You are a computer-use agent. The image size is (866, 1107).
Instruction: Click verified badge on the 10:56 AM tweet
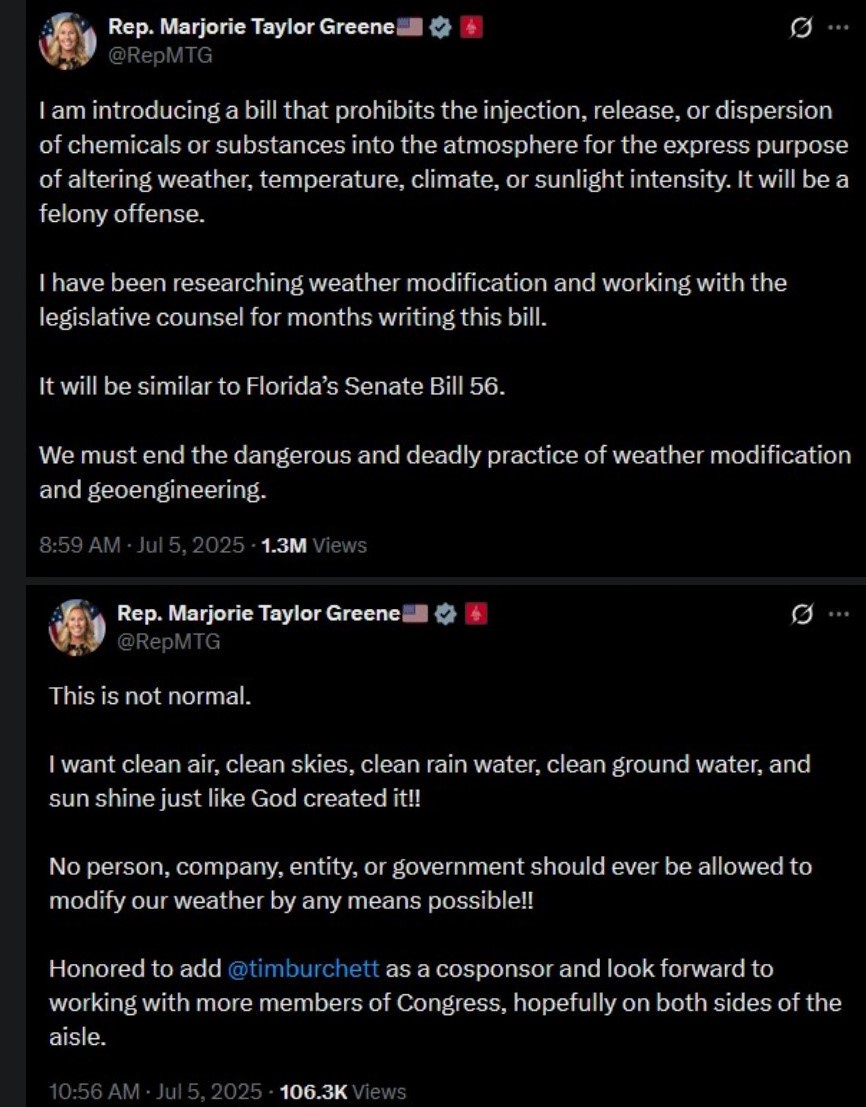point(448,613)
